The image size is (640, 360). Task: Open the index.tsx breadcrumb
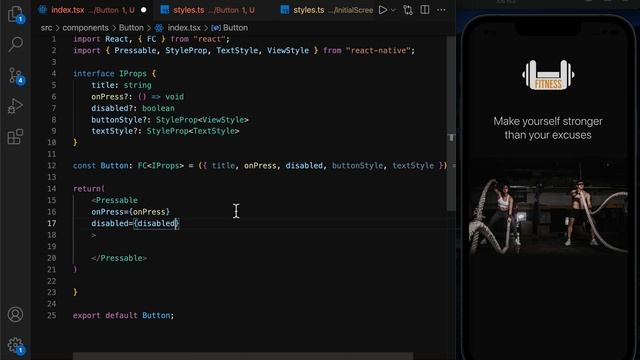pos(178,28)
